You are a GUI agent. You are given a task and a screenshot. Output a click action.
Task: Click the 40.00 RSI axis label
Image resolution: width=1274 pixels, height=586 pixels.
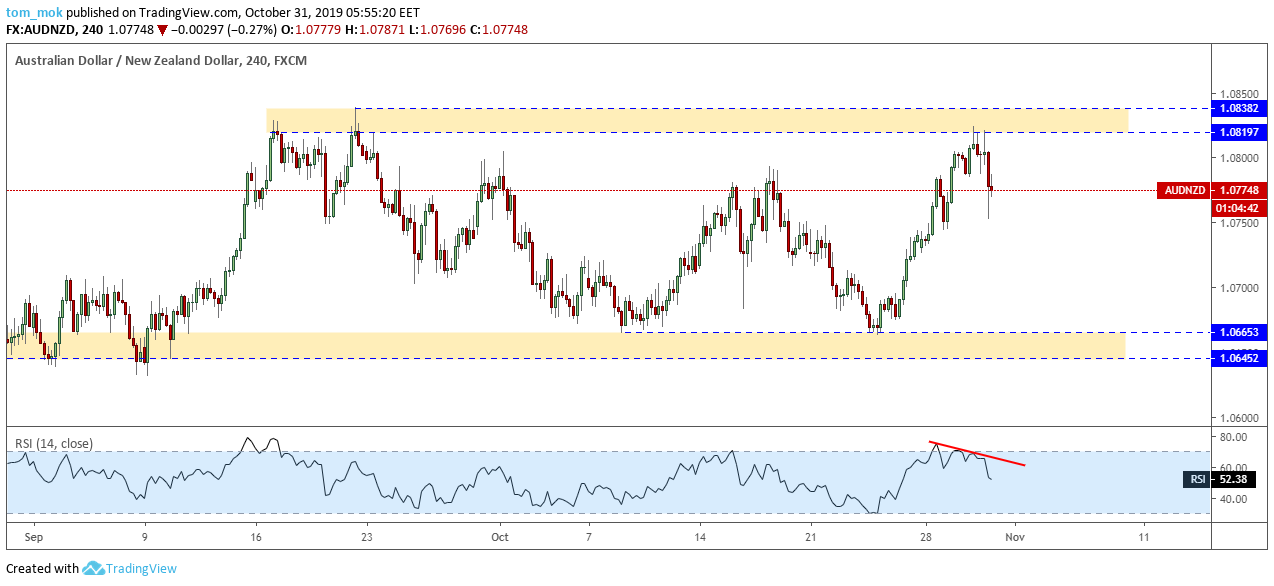pos(1232,499)
